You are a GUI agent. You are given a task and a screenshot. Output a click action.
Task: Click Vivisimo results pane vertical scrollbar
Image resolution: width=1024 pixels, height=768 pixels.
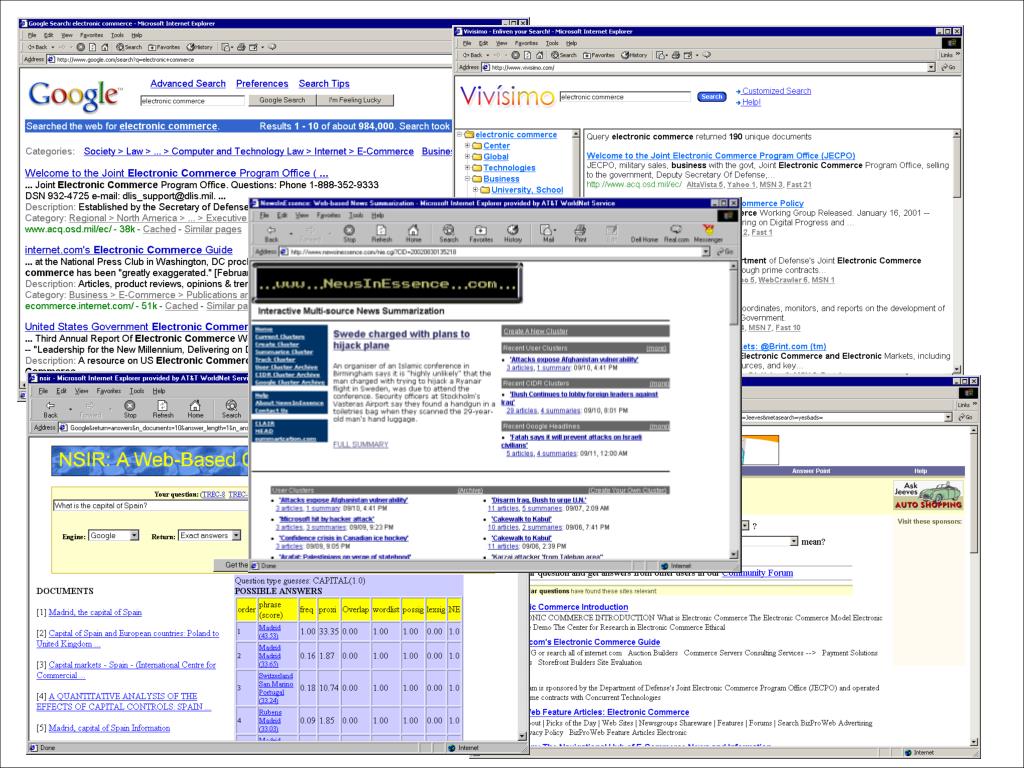tap(957, 251)
